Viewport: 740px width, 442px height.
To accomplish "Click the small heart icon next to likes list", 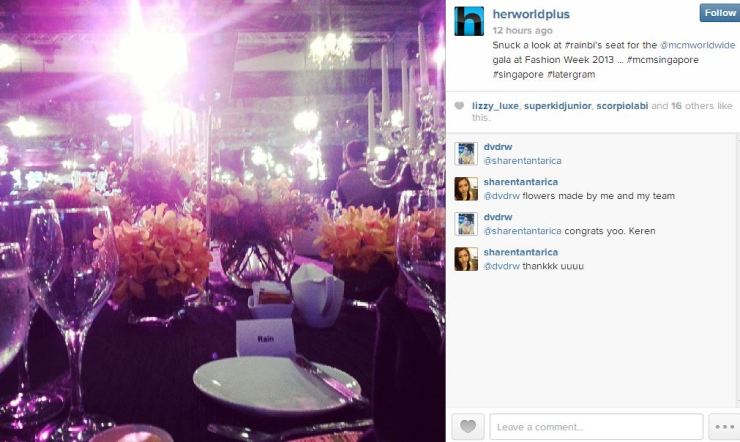I will coord(459,106).
